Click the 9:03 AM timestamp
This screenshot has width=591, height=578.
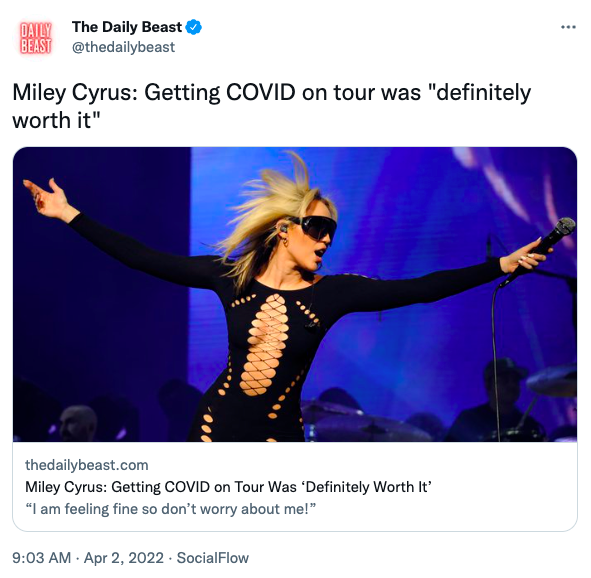point(41,558)
